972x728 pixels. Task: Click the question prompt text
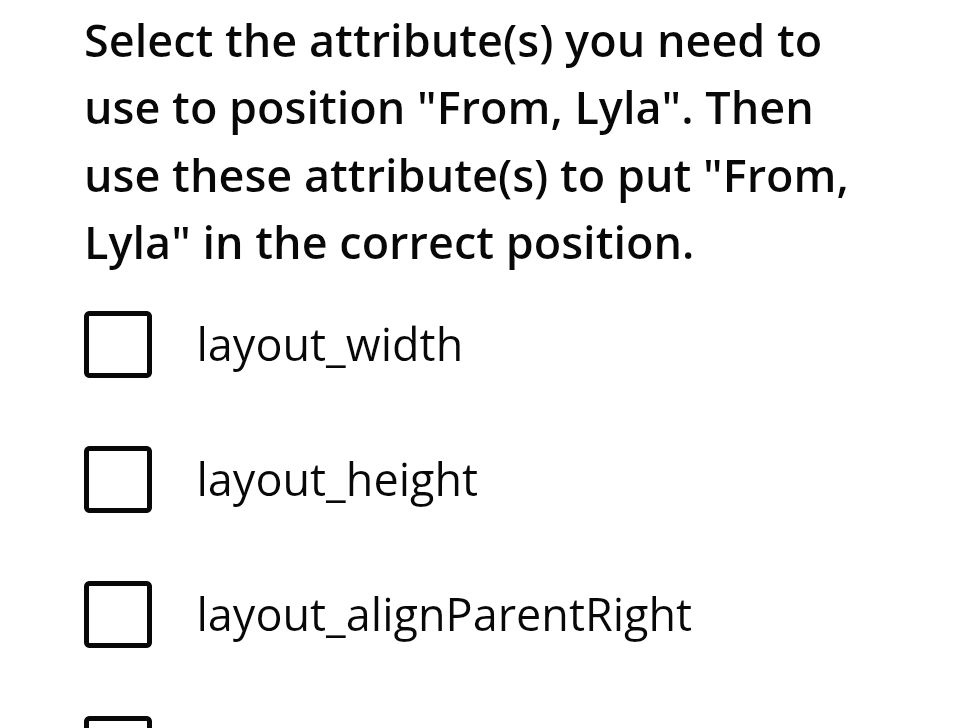[466, 140]
